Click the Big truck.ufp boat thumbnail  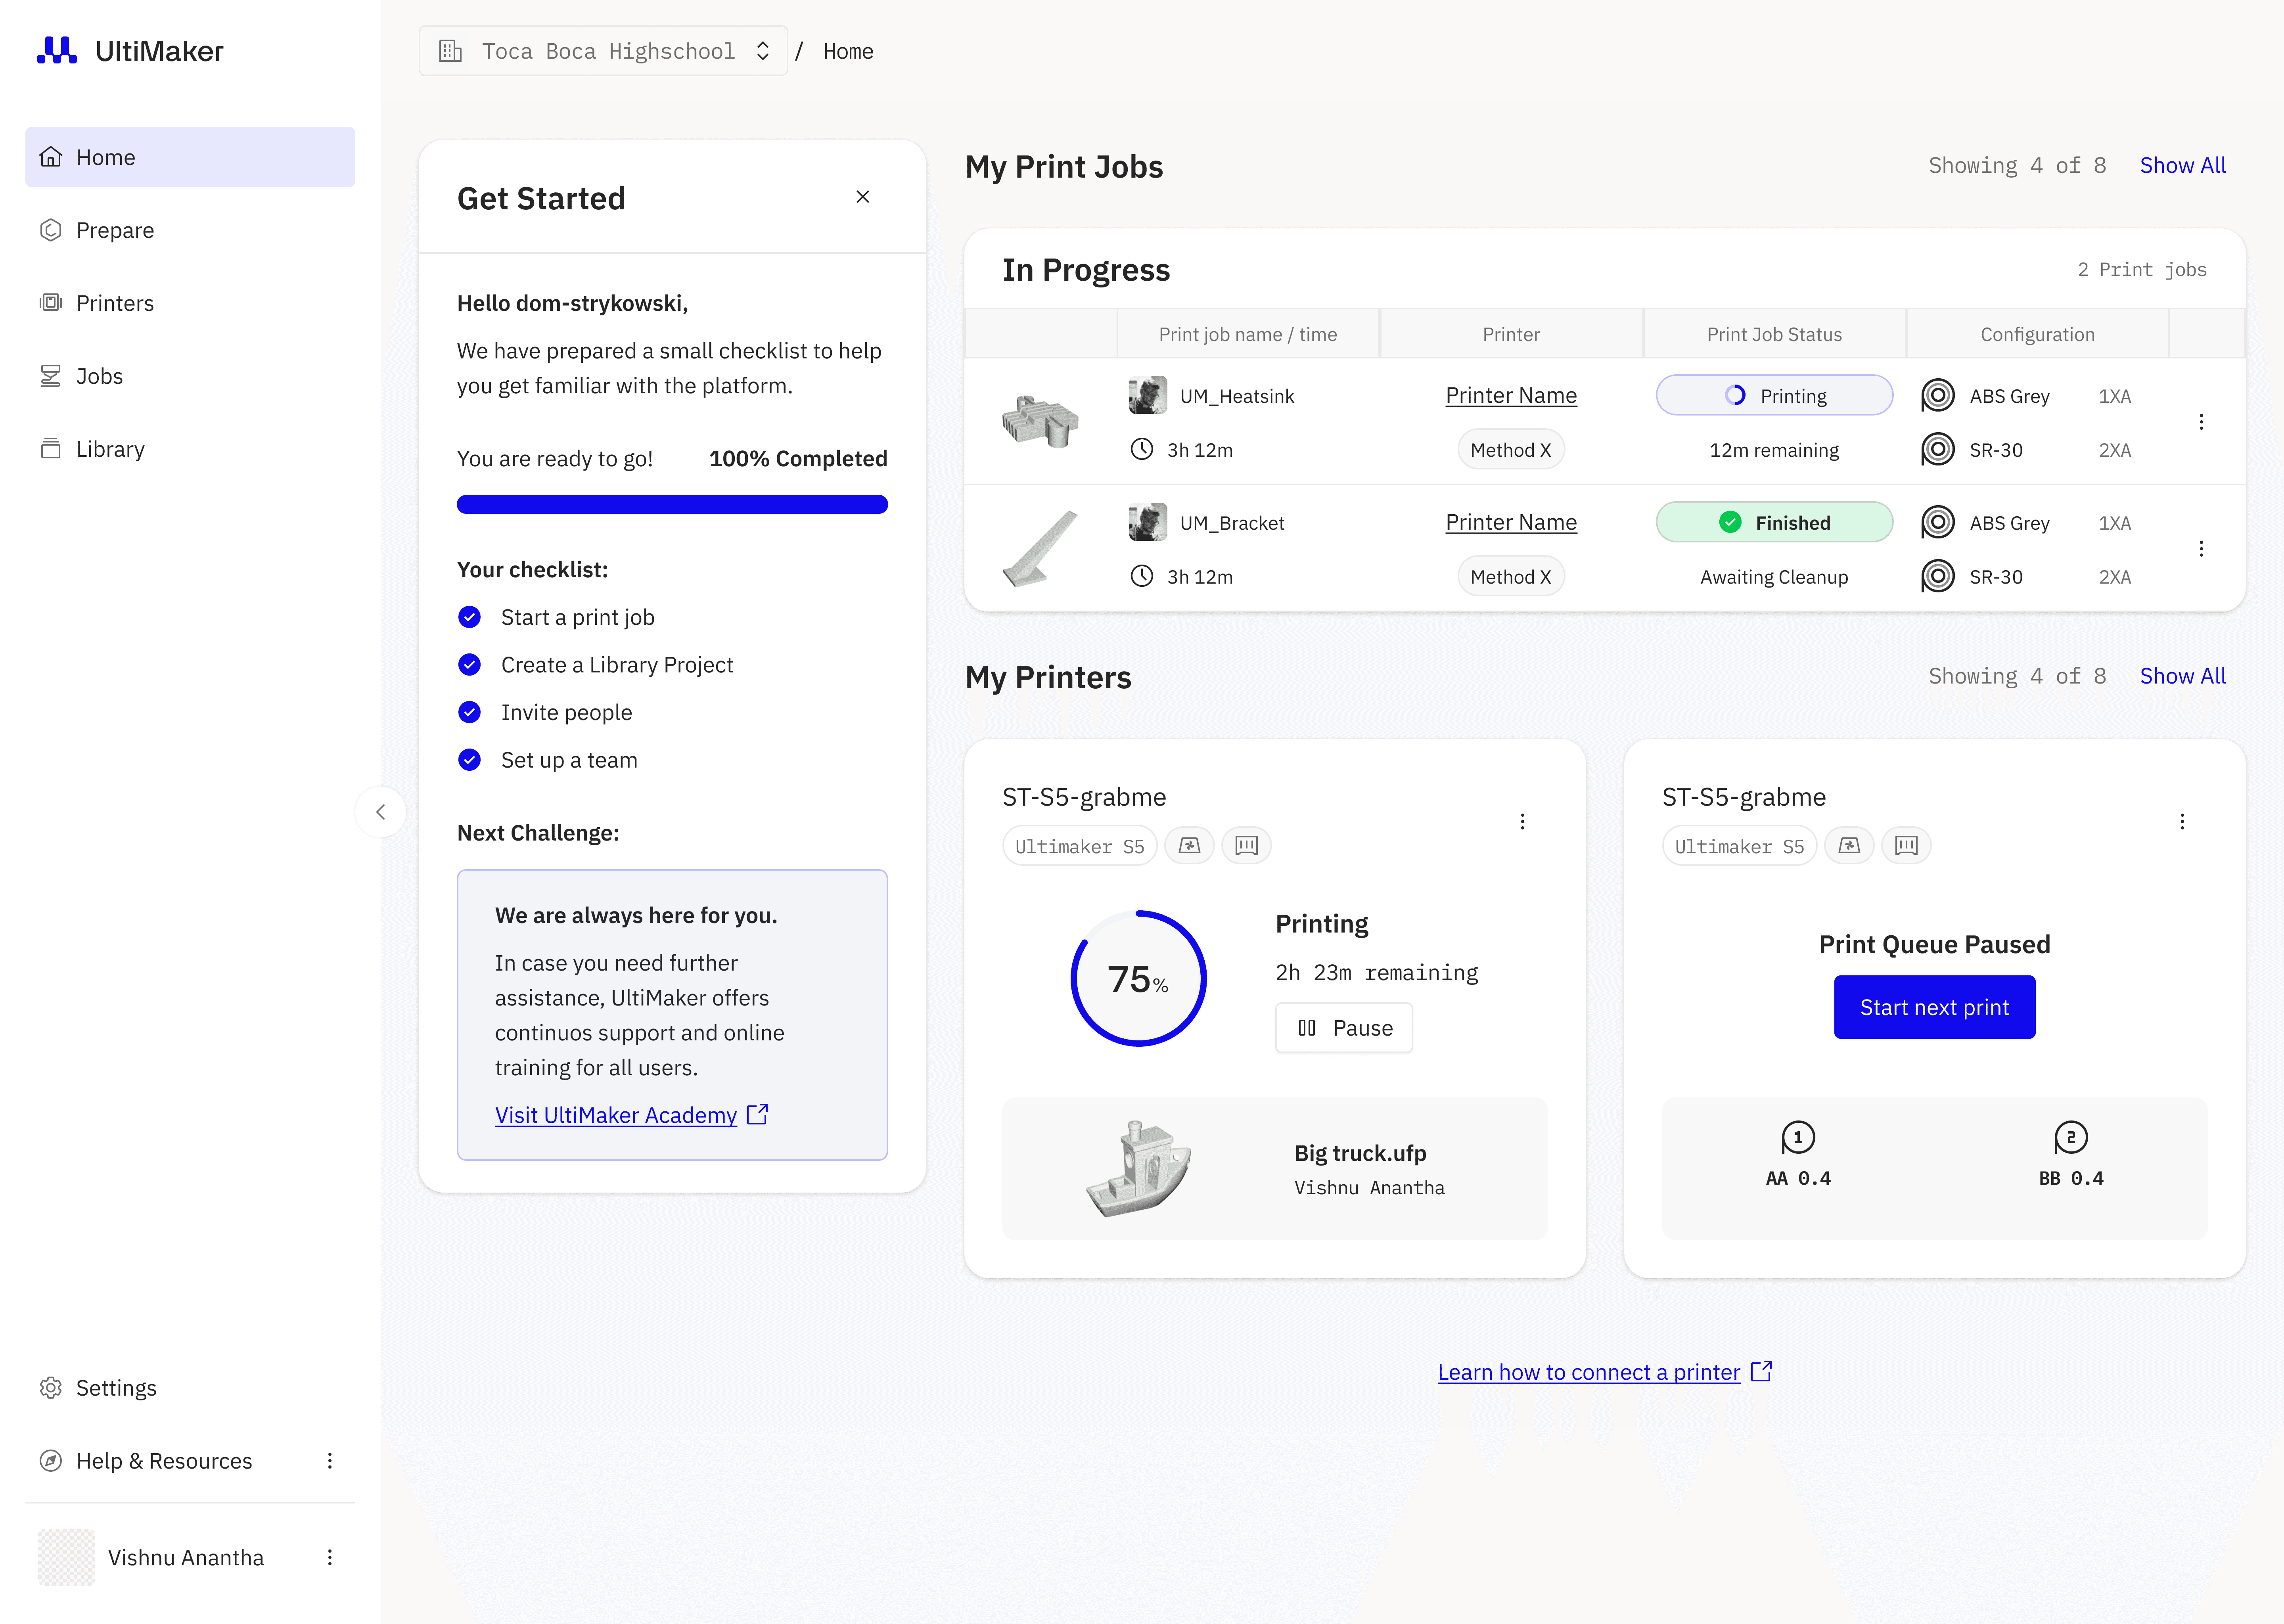[x=1138, y=1168]
